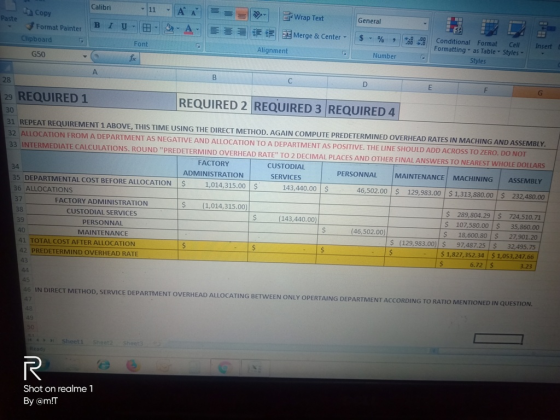The width and height of the screenshot is (560, 420).
Task: Open Cell Styles gallery
Action: tap(515, 39)
